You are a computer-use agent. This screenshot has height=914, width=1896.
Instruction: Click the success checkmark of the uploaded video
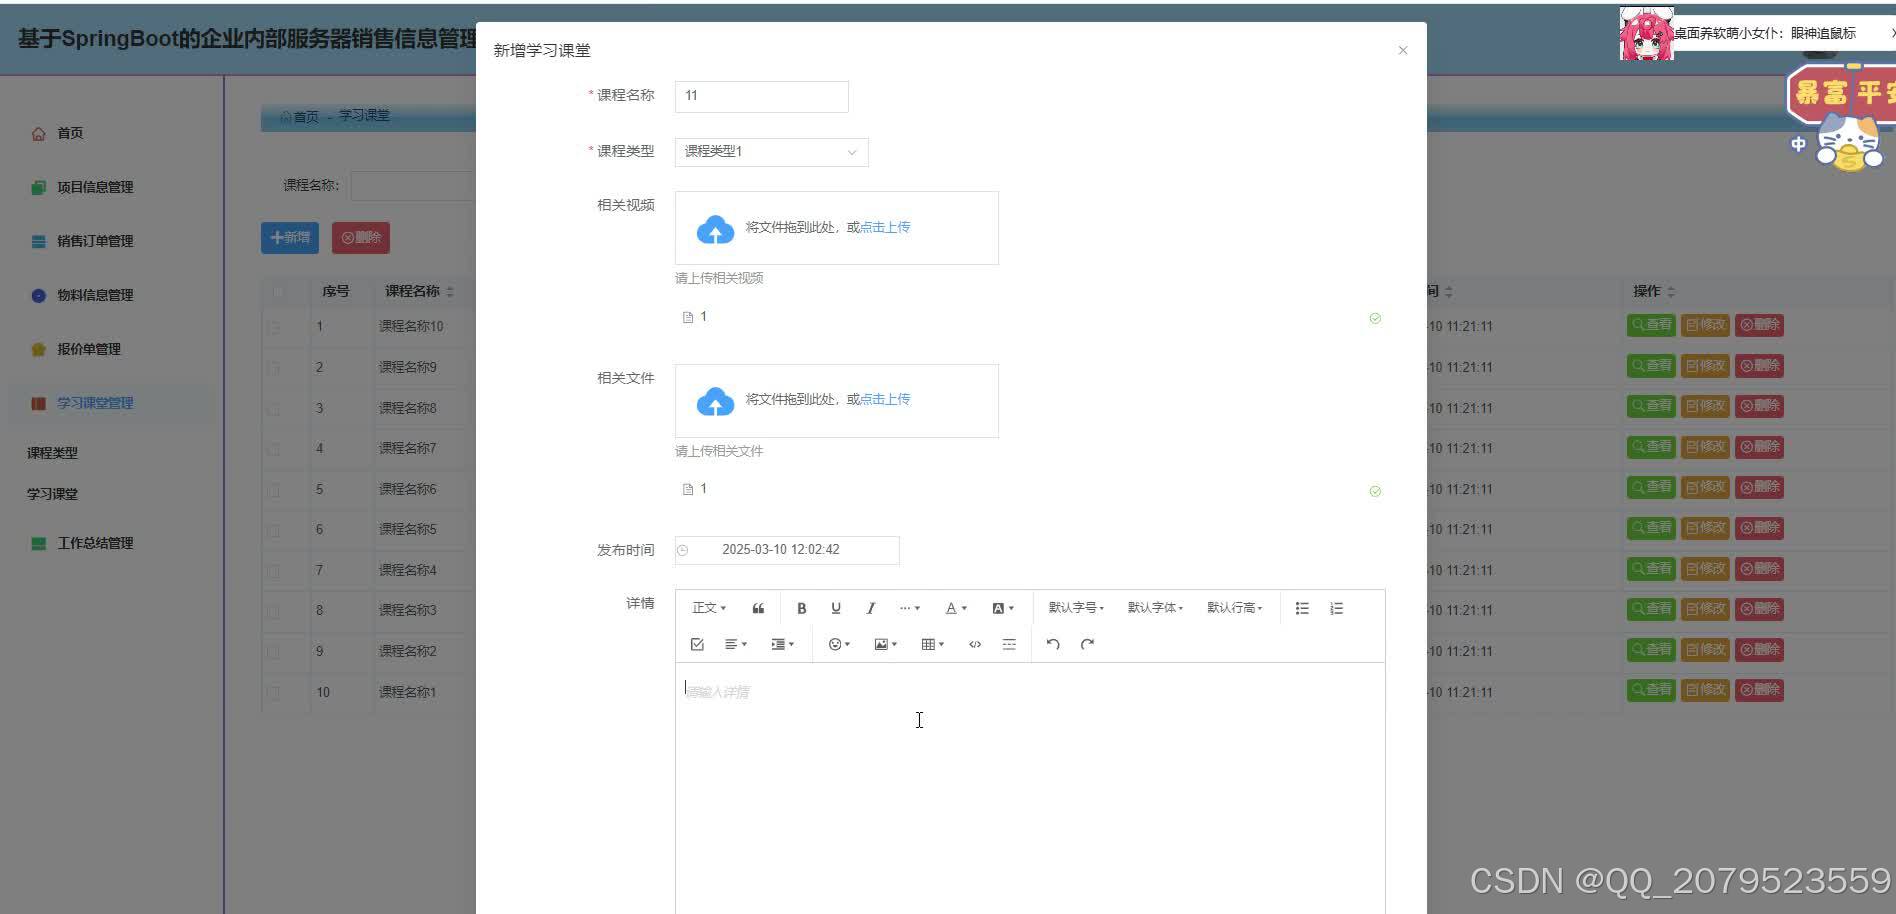1375,318
